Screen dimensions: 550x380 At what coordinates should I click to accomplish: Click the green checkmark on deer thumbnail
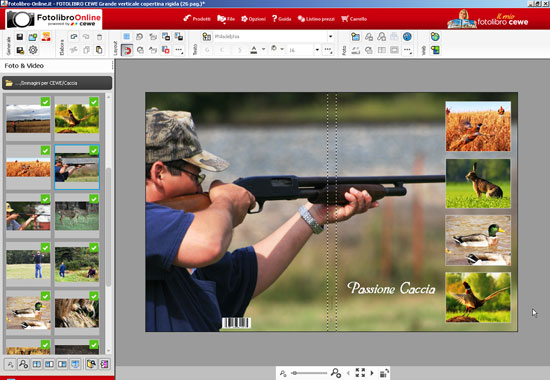tap(94, 199)
